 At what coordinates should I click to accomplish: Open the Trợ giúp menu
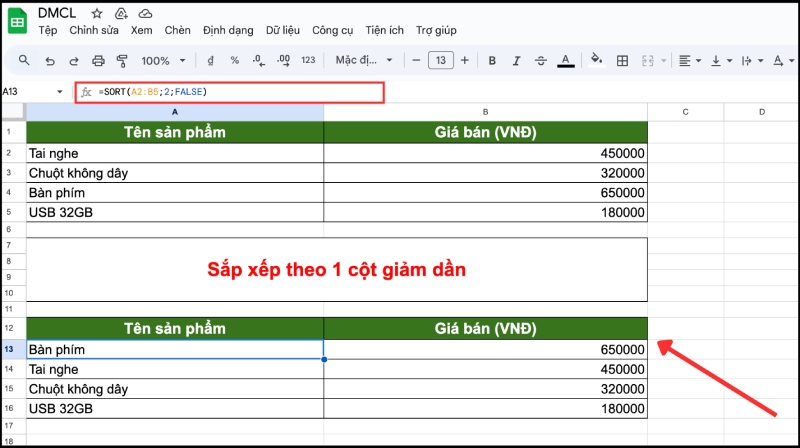(436, 30)
